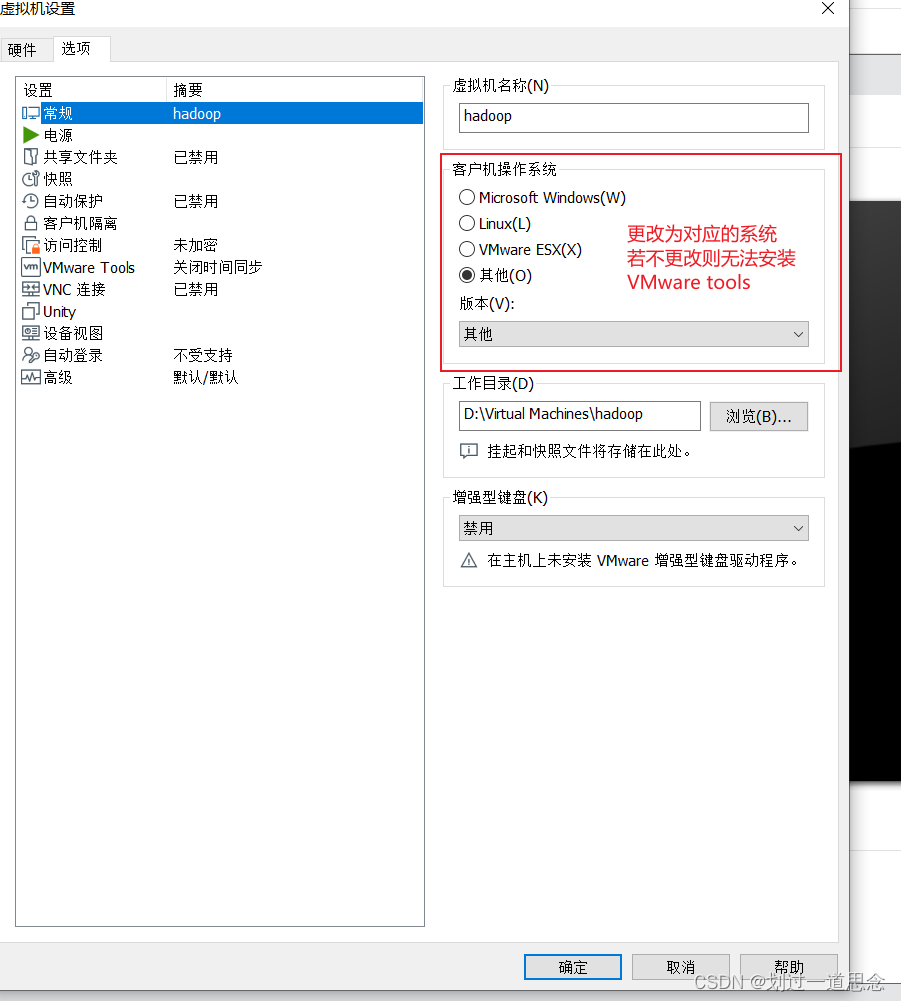
Task: Select the 快照 settings row
Action: [x=221, y=179]
